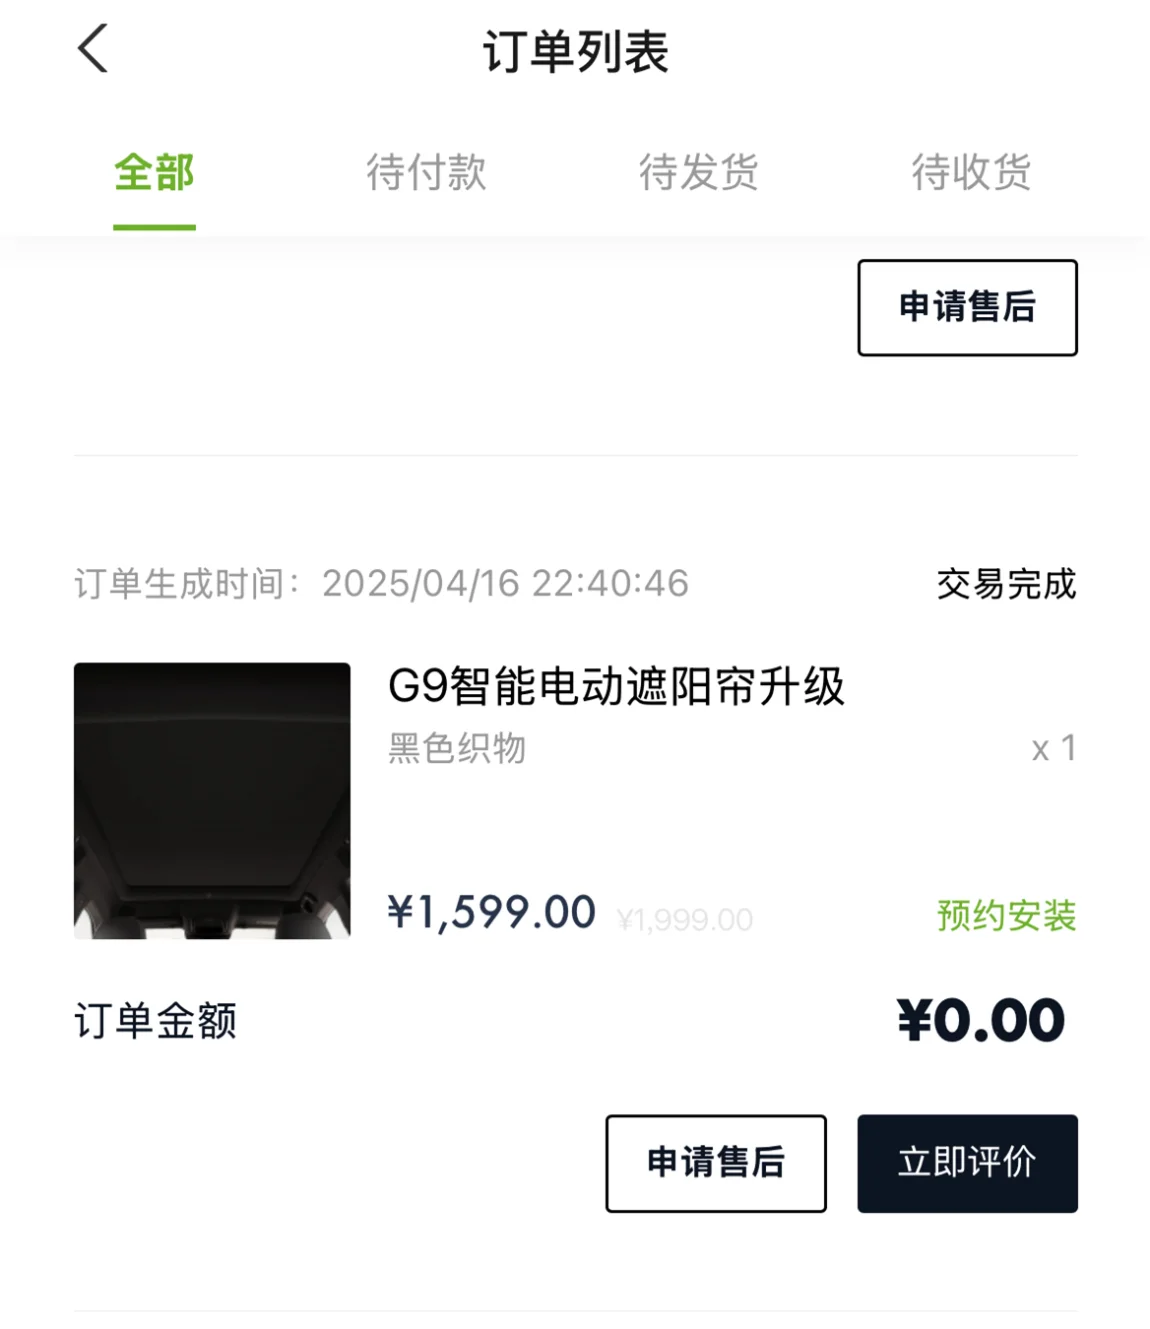Tap the 黑色织物 variant text
1150x1329 pixels.
[x=457, y=748]
